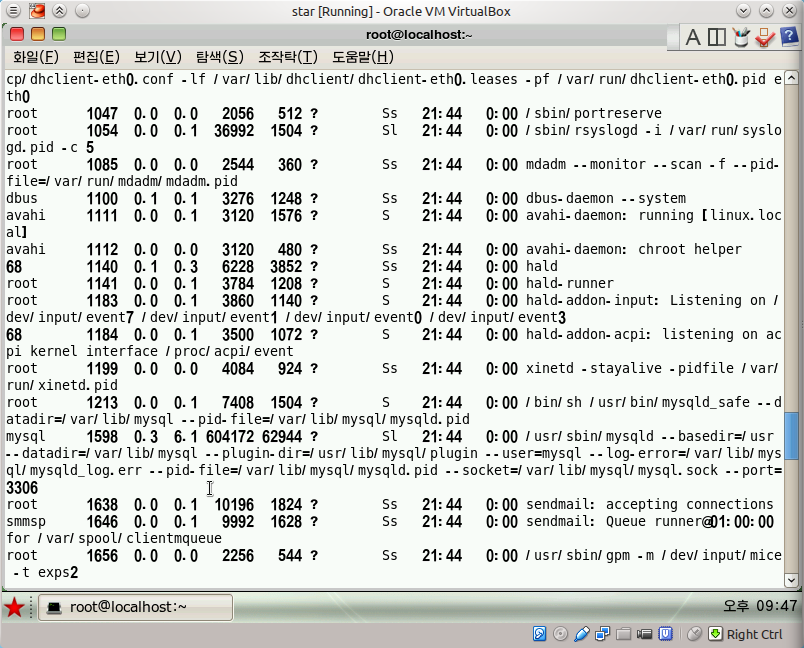Click the 3306 port number
Viewport: 804px width, 648px height.
22,488
